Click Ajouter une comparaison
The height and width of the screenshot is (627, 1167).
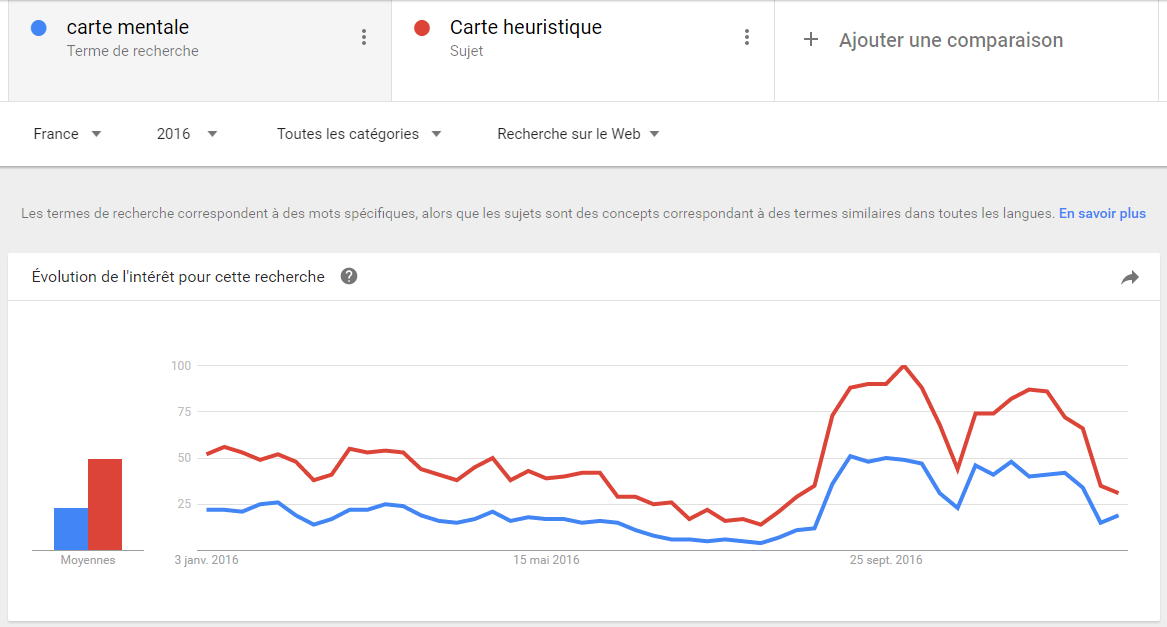click(x=950, y=41)
